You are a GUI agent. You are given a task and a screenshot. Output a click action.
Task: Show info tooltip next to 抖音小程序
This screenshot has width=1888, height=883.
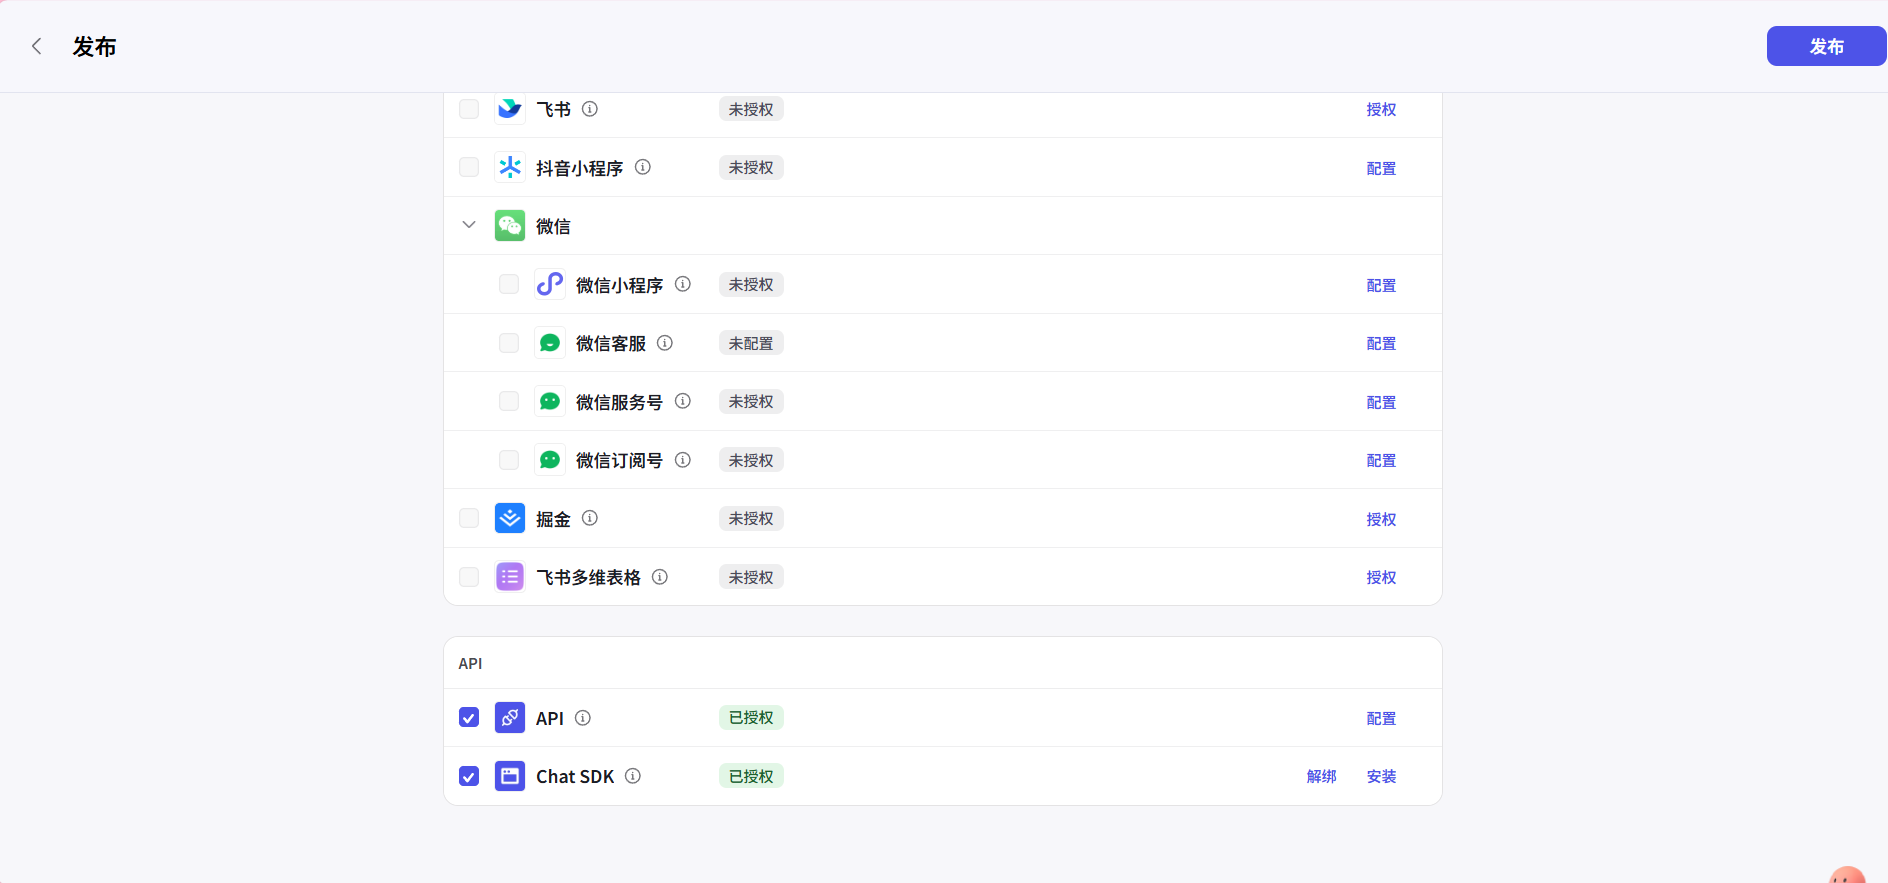point(643,167)
